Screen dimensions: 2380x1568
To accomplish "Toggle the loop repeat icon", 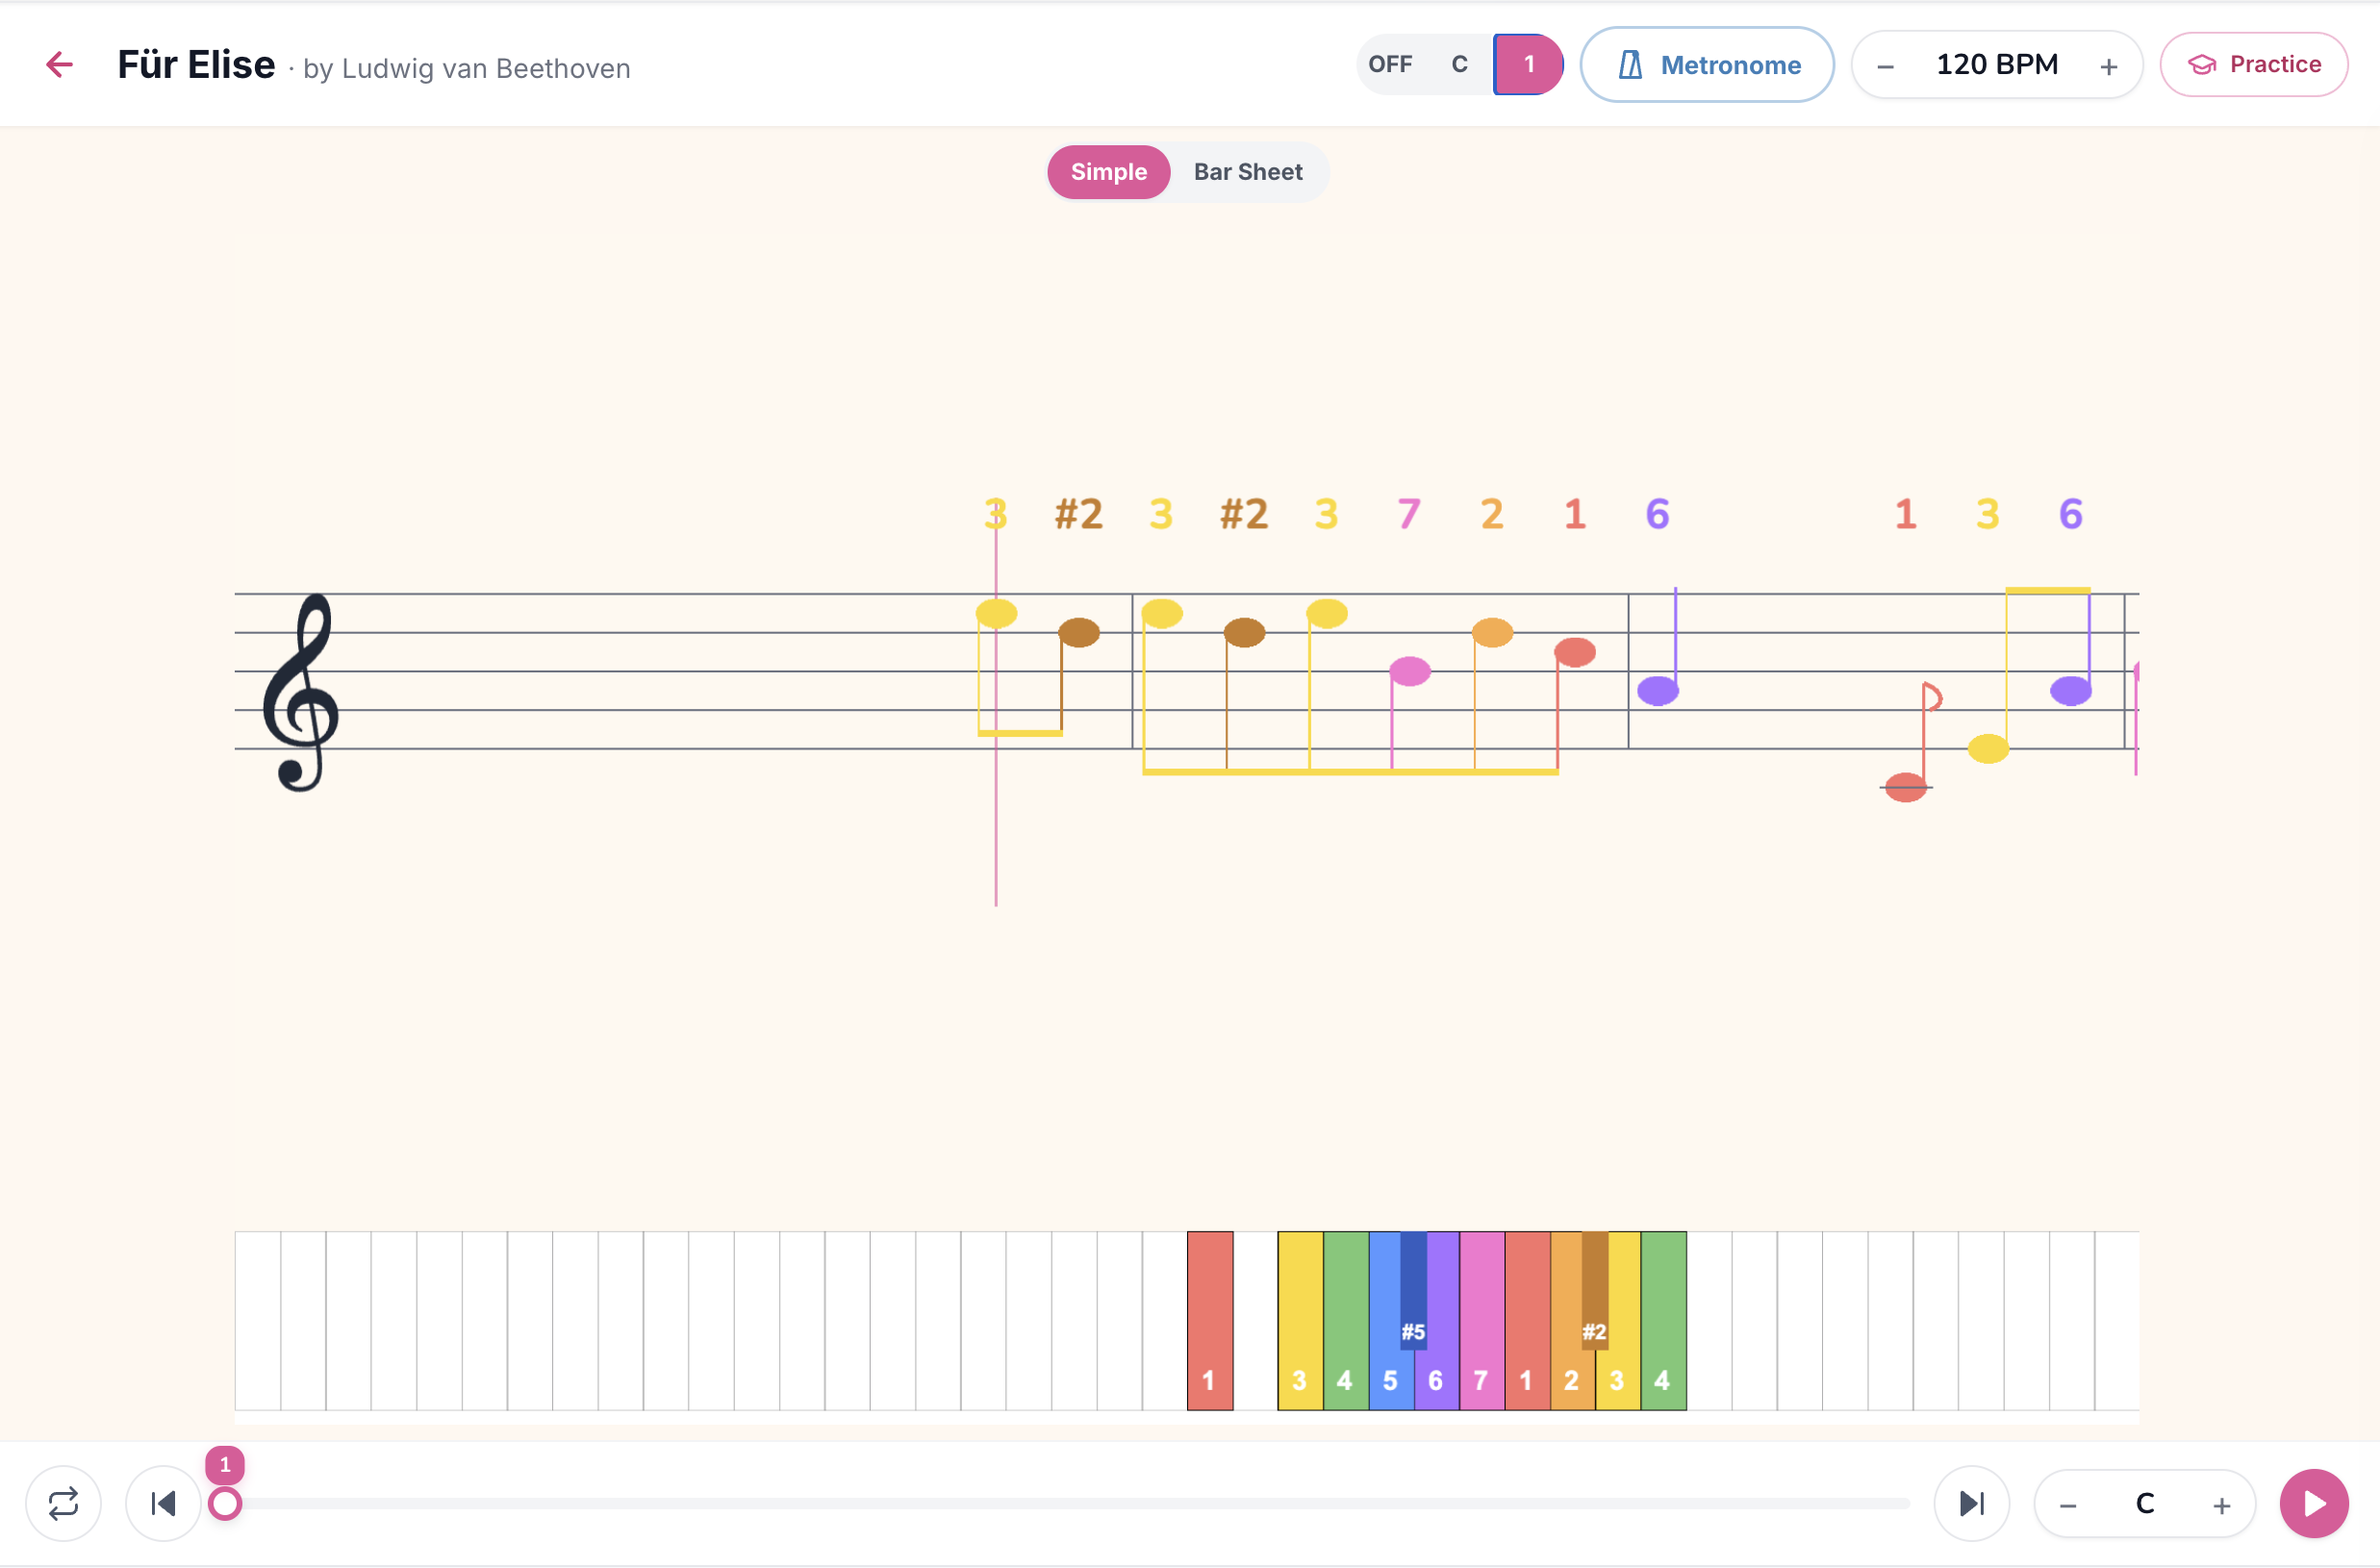I will point(63,1504).
